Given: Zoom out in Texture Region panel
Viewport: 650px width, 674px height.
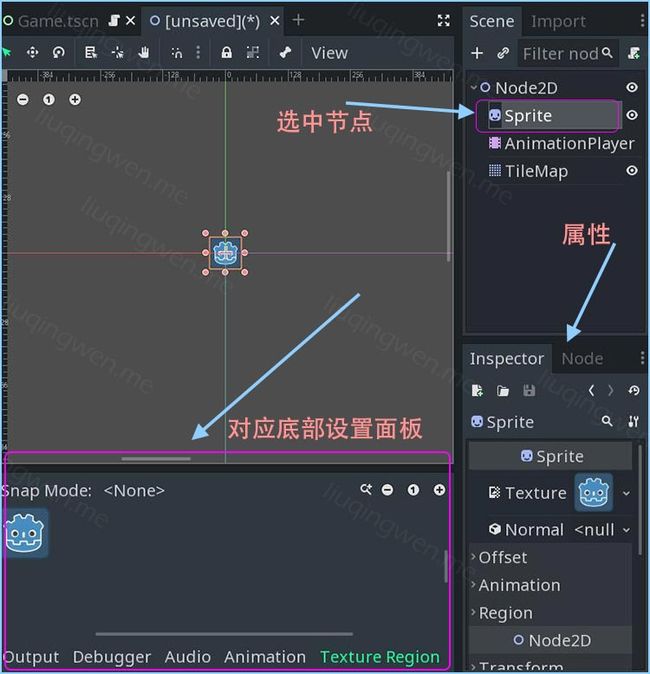Looking at the screenshot, I should pyautogui.click(x=387, y=490).
